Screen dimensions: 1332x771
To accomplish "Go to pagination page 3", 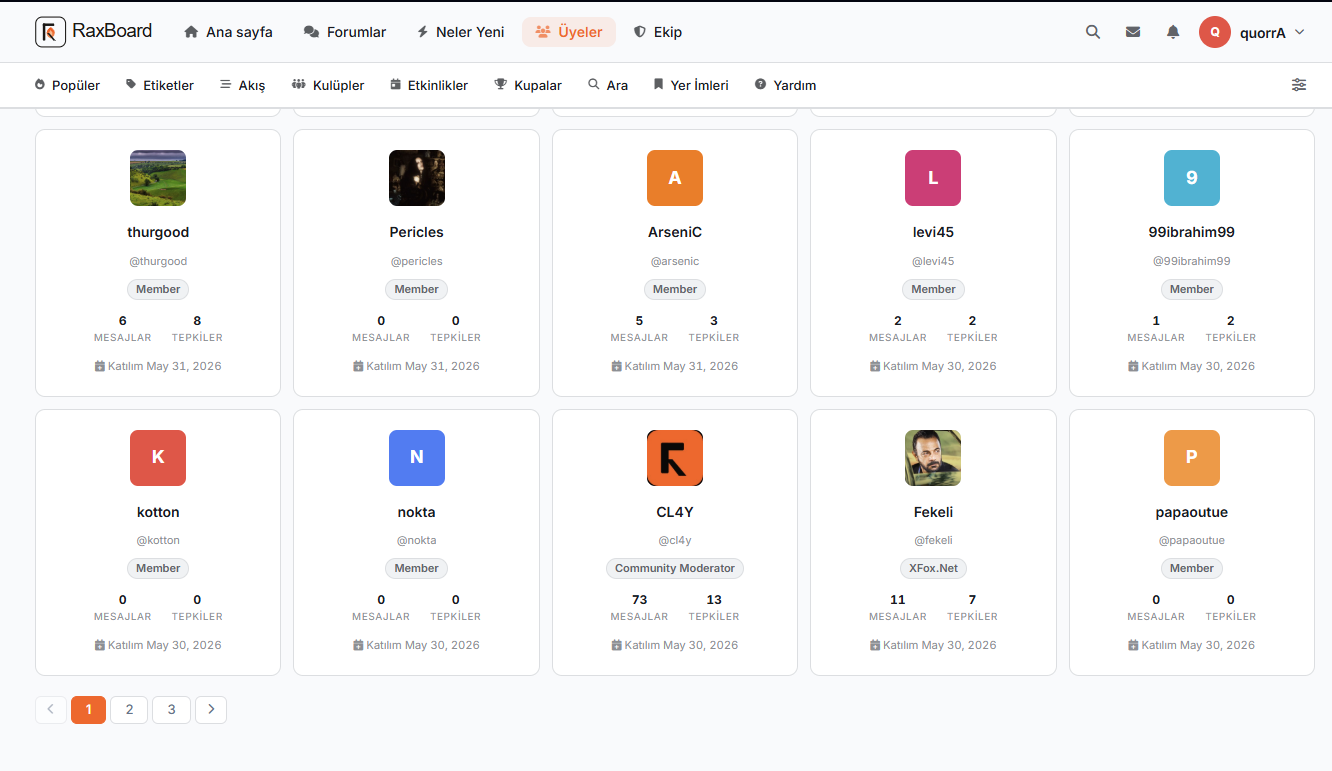I will click(172, 710).
